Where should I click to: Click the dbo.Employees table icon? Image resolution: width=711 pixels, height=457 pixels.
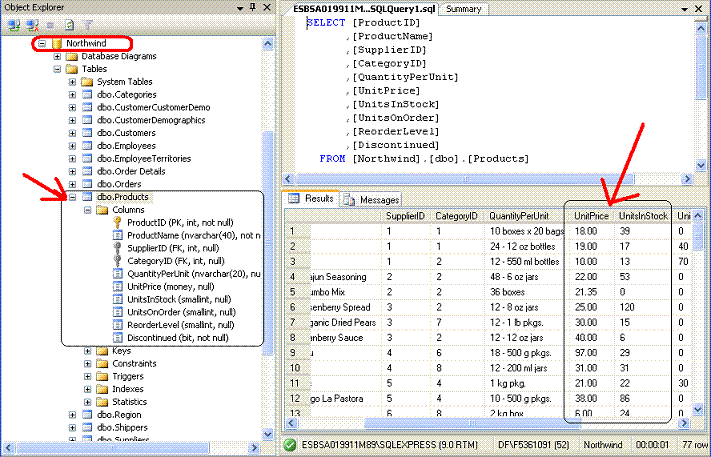(x=87, y=146)
